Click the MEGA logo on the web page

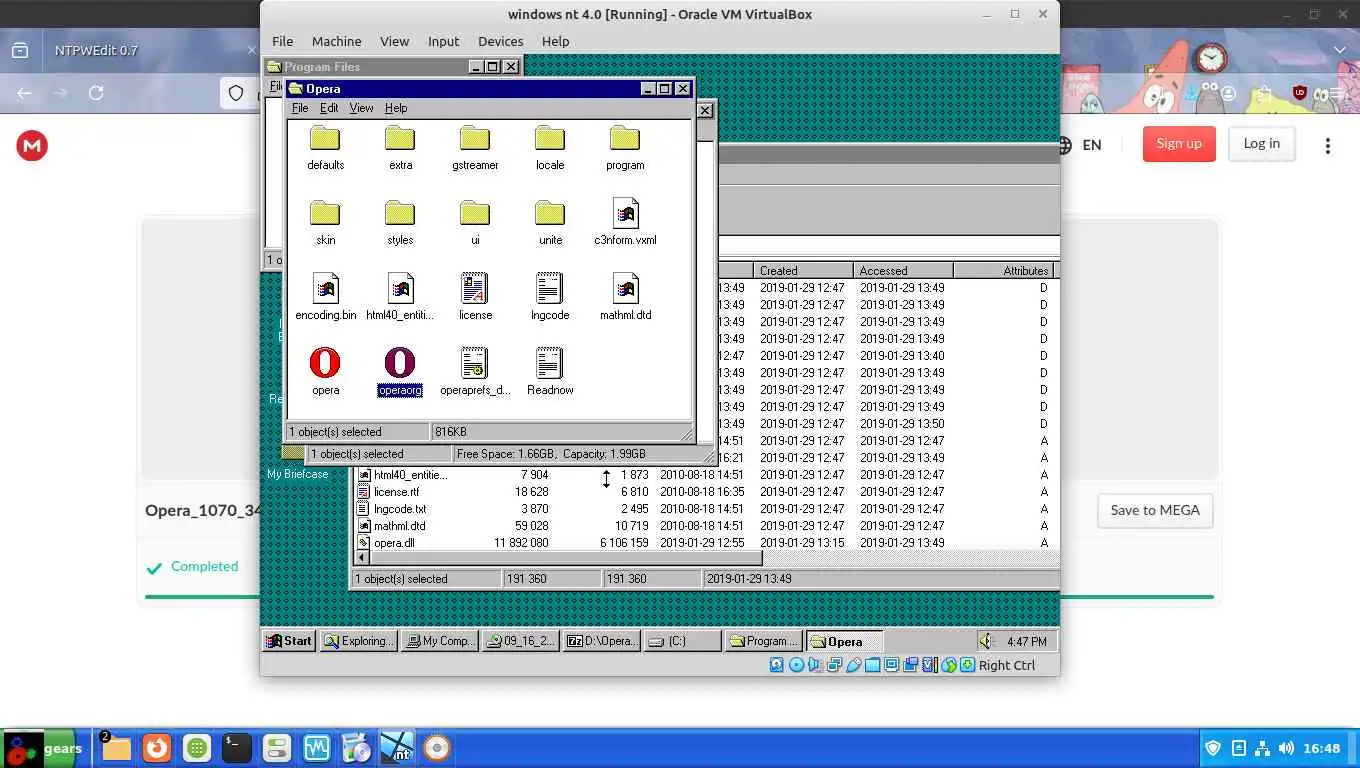[32, 146]
